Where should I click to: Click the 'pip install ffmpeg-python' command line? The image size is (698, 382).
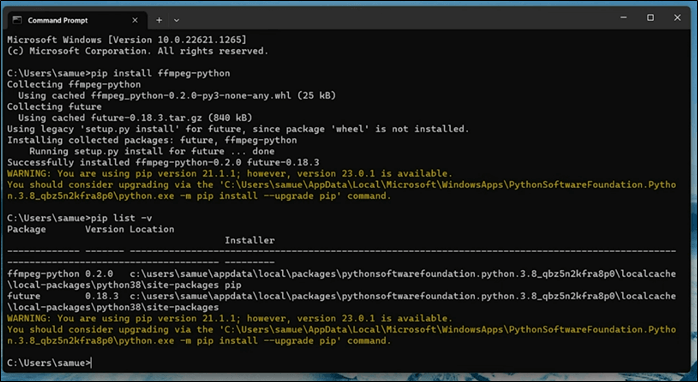pyautogui.click(x=119, y=73)
